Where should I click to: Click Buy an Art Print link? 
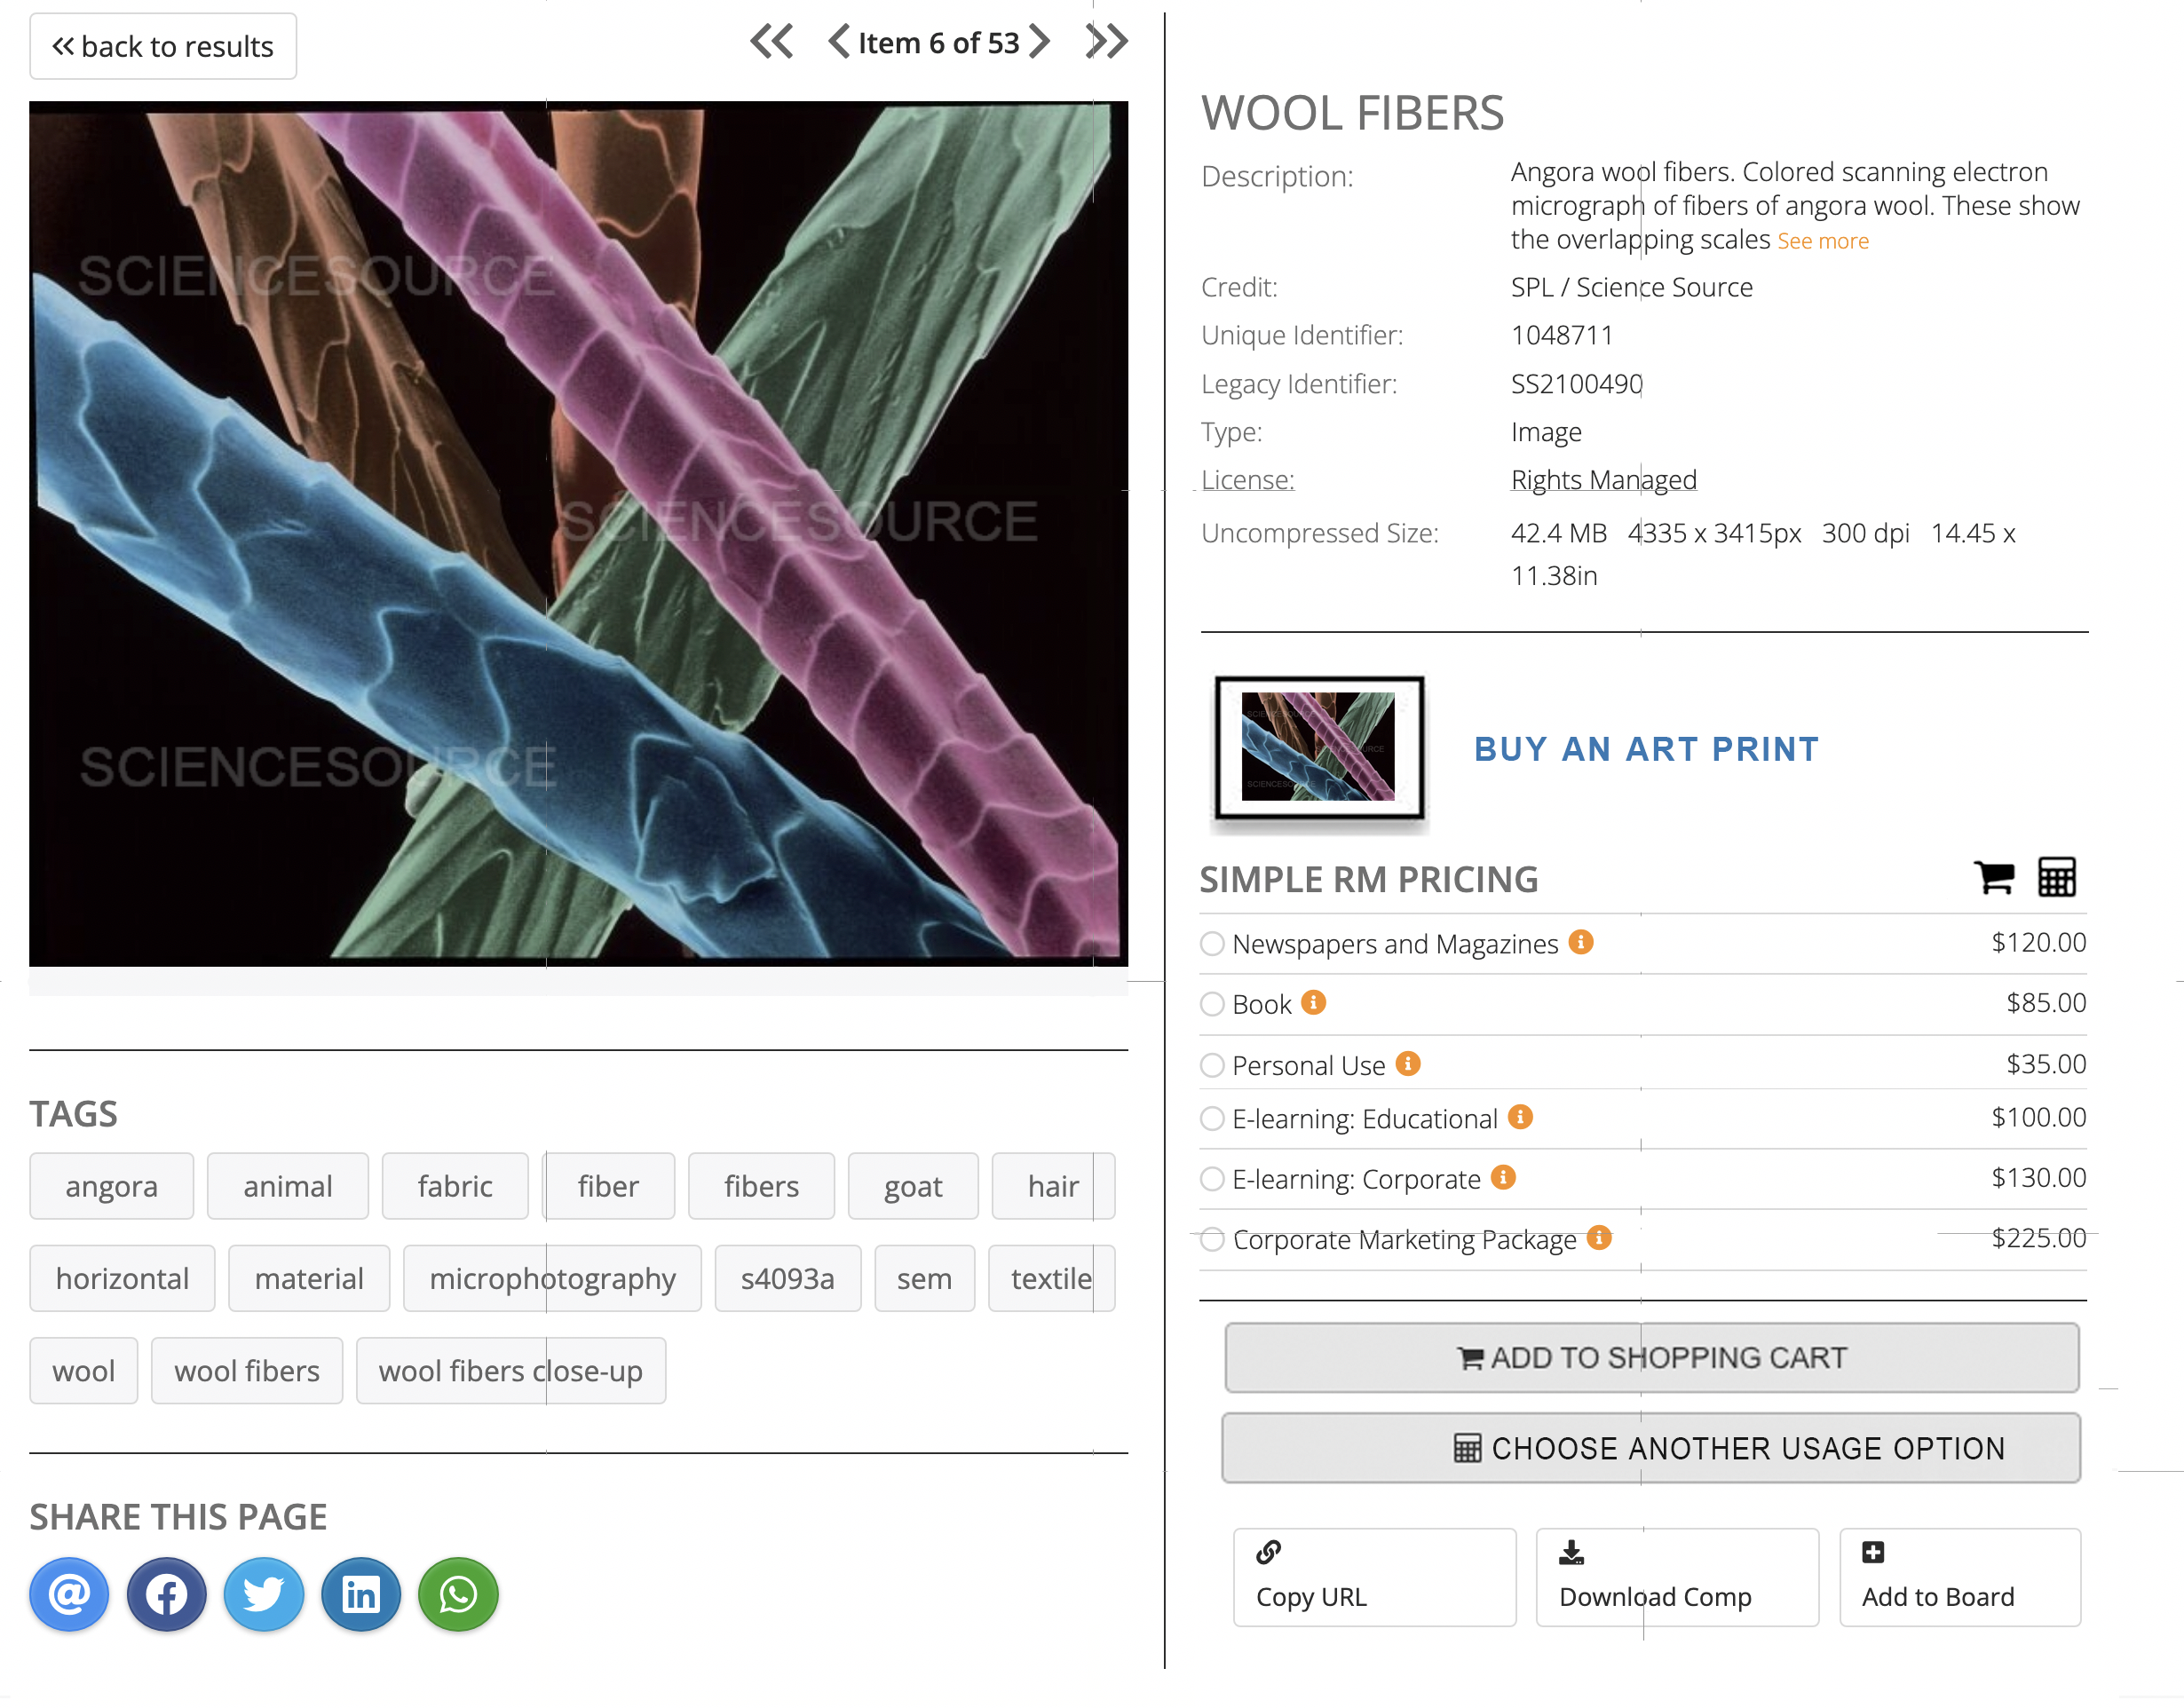[x=1646, y=749]
